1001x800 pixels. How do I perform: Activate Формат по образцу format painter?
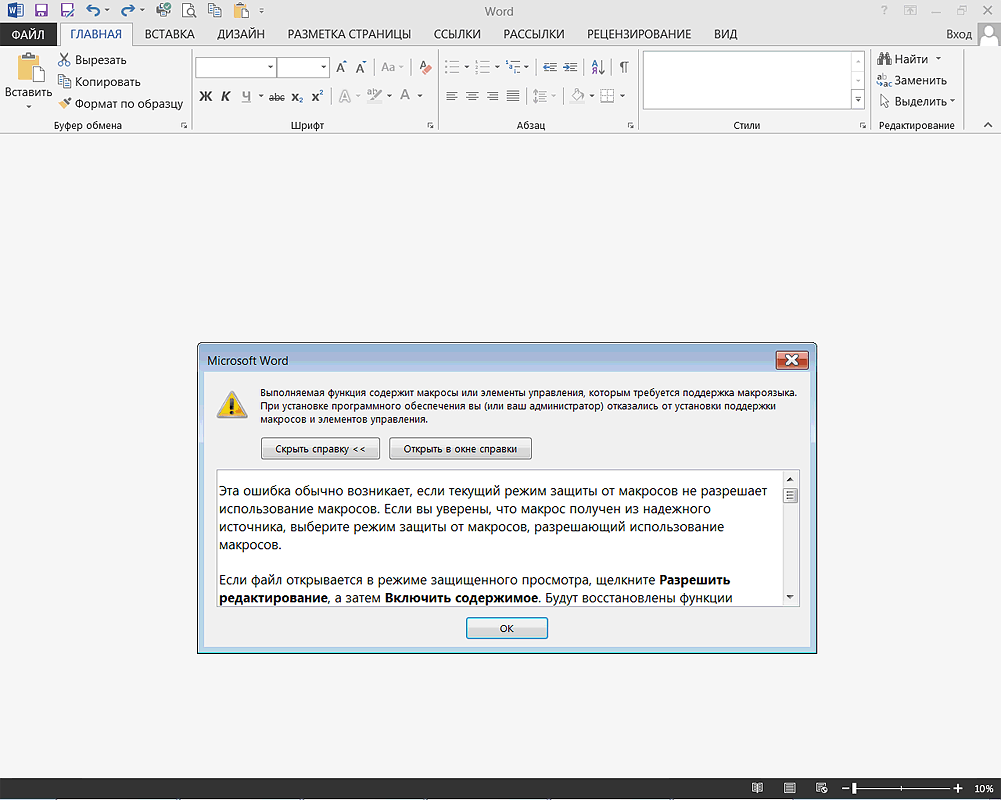click(x=121, y=103)
